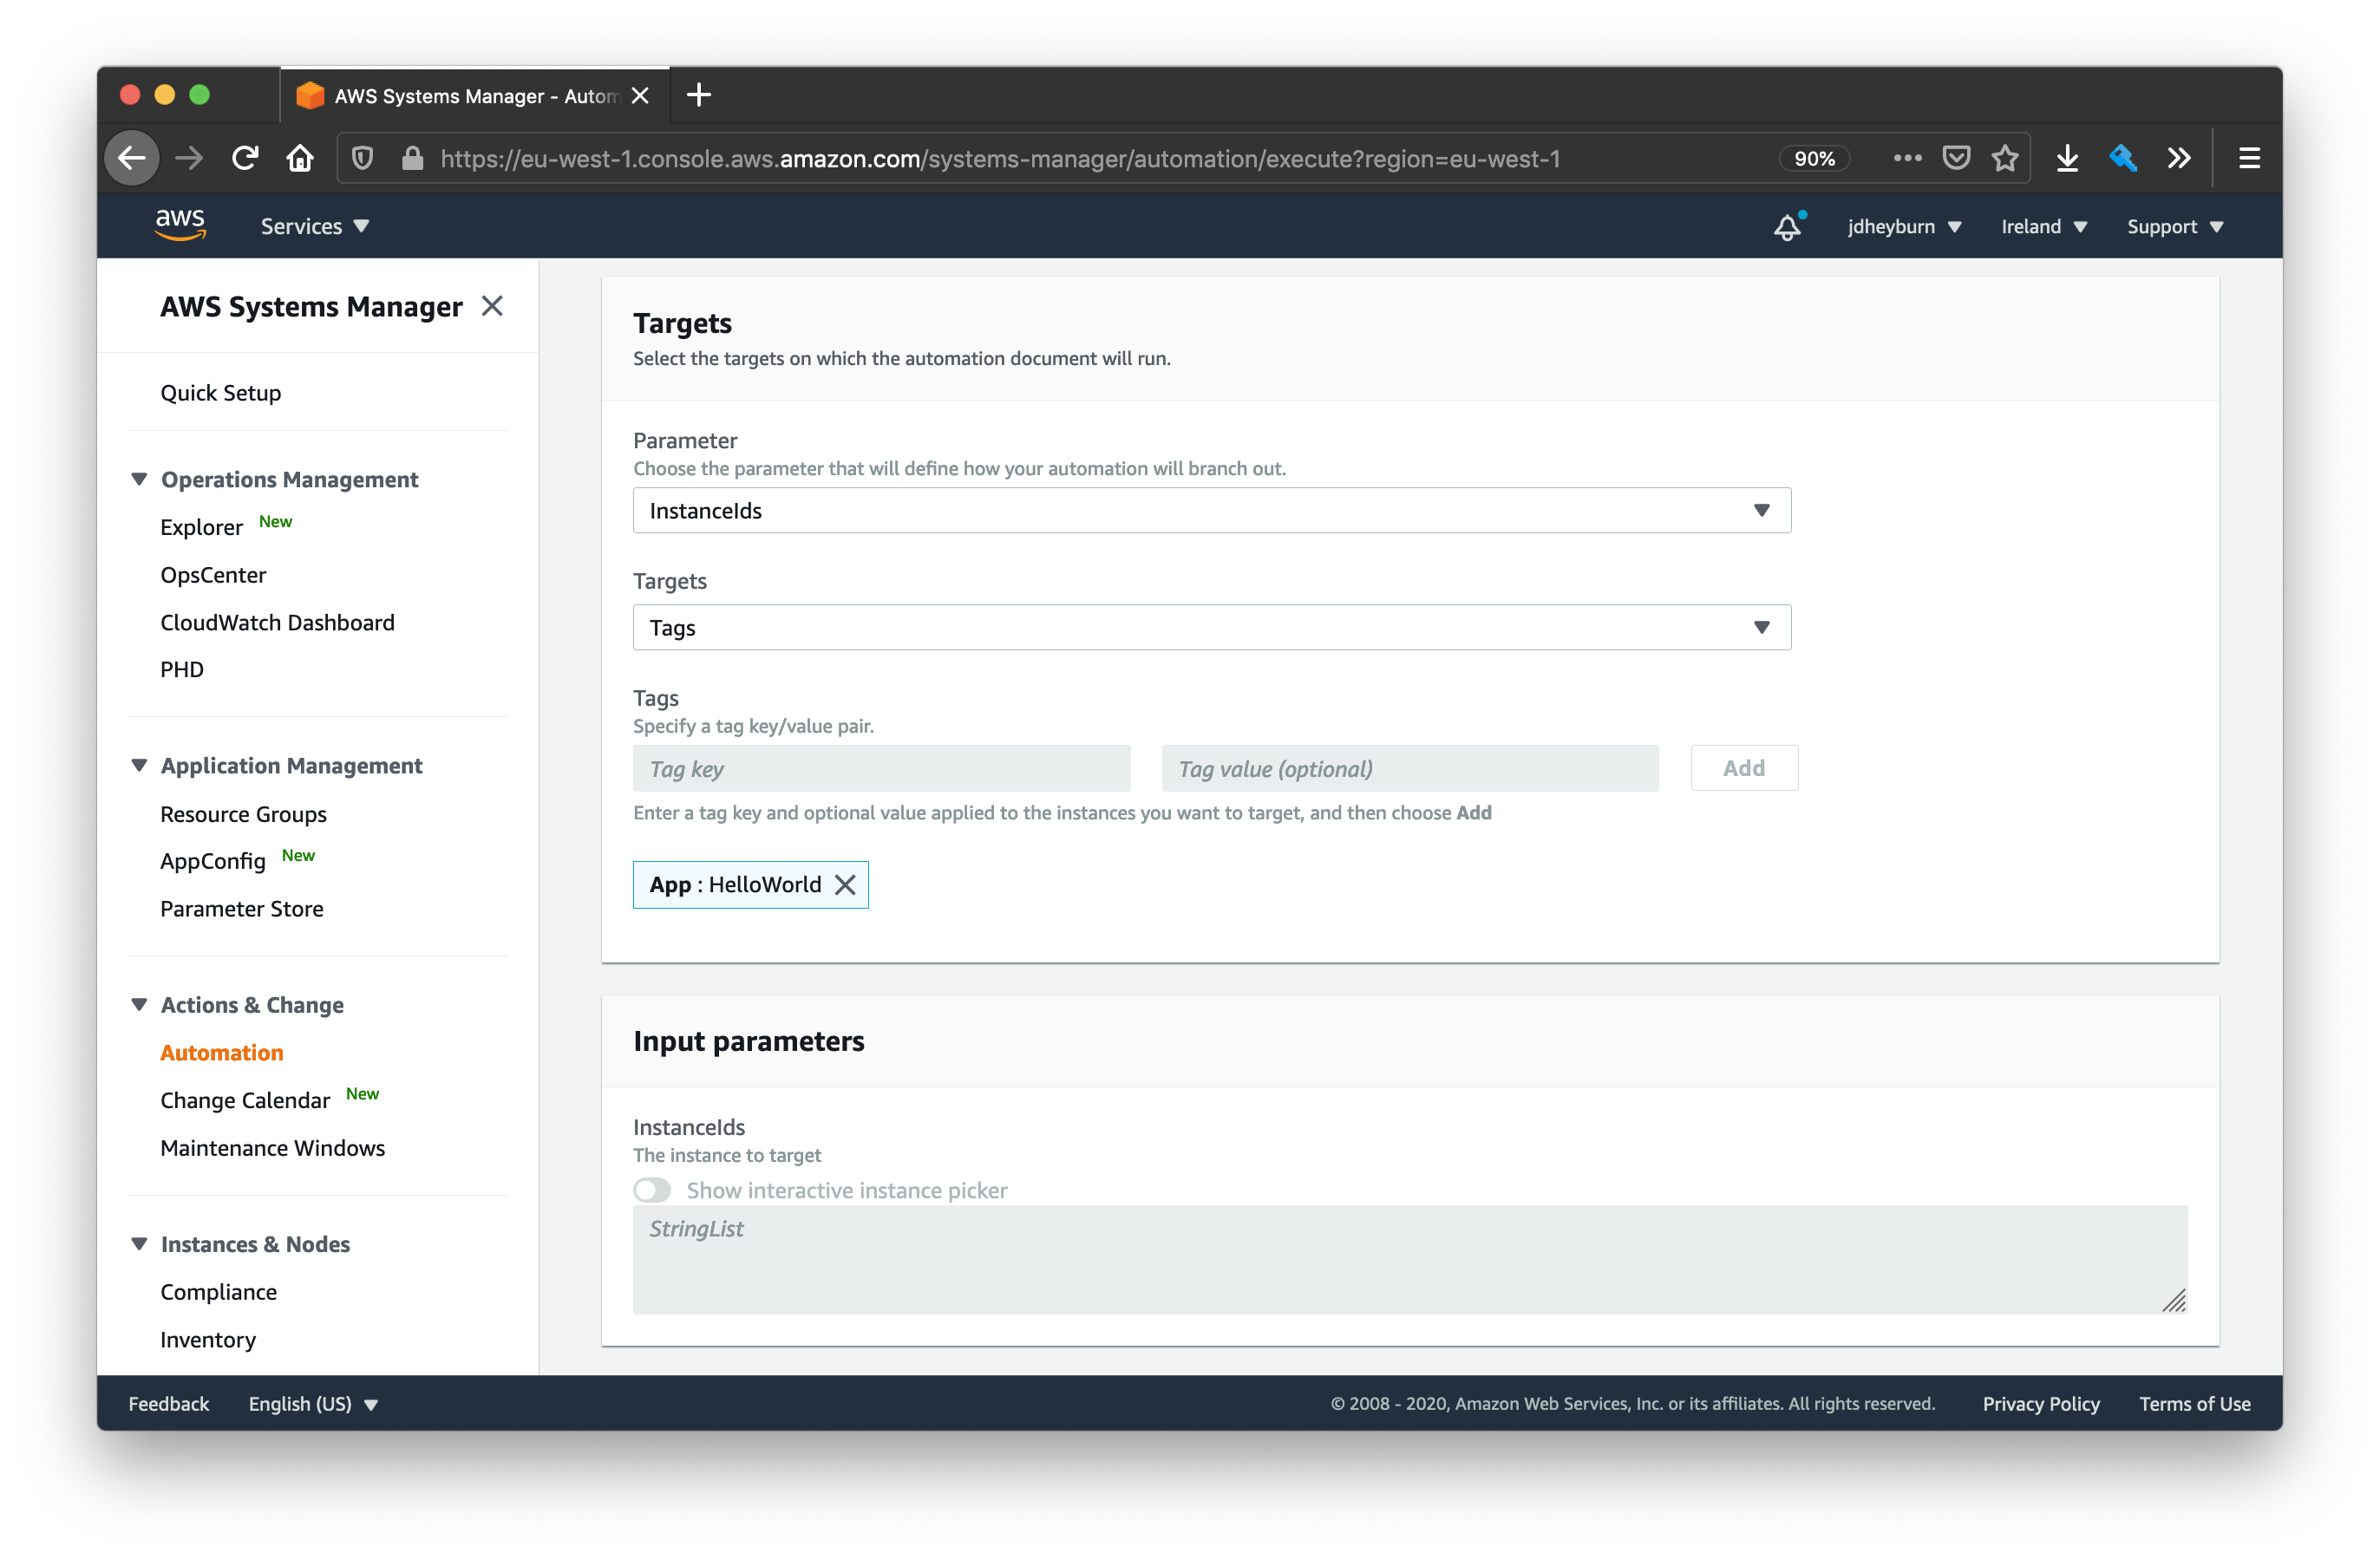Go to Parameter Store
Screen dimensions: 2380x1559
tap(242, 908)
